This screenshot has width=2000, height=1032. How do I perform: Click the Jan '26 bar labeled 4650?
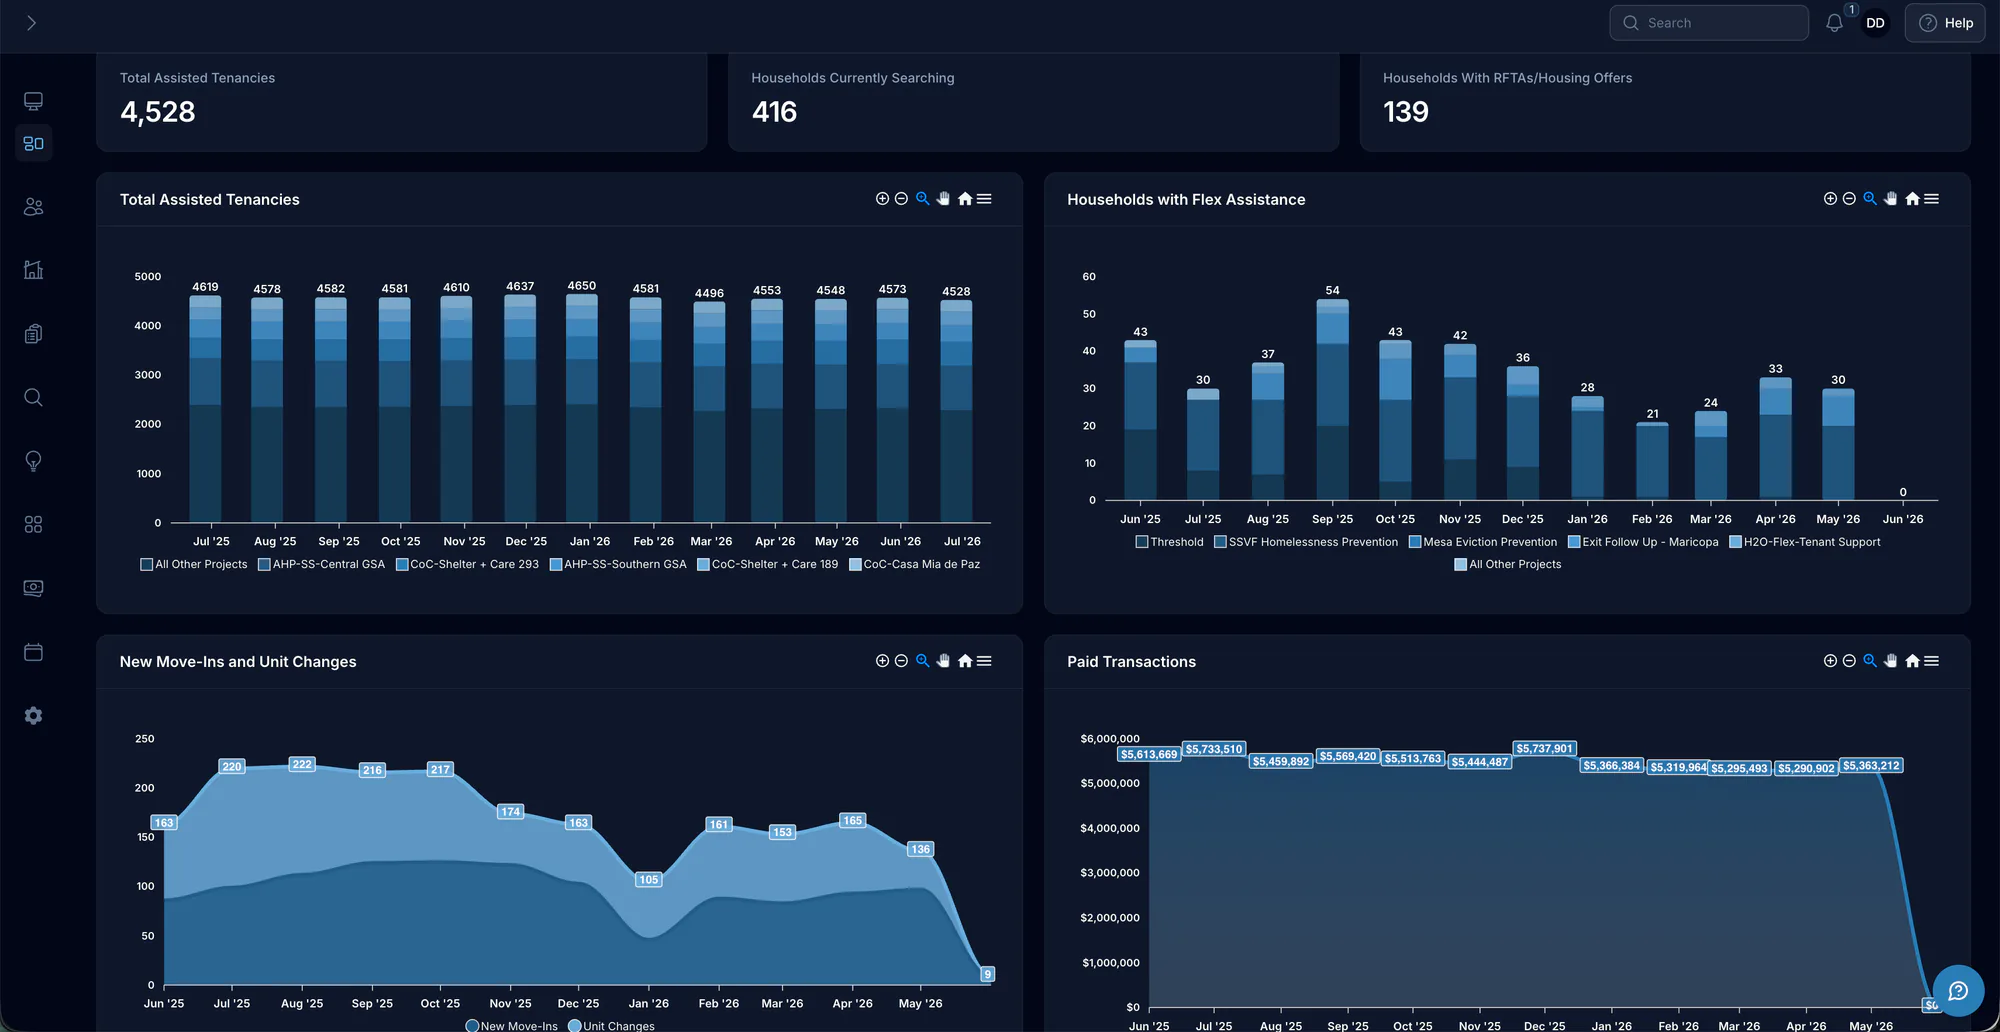582,408
